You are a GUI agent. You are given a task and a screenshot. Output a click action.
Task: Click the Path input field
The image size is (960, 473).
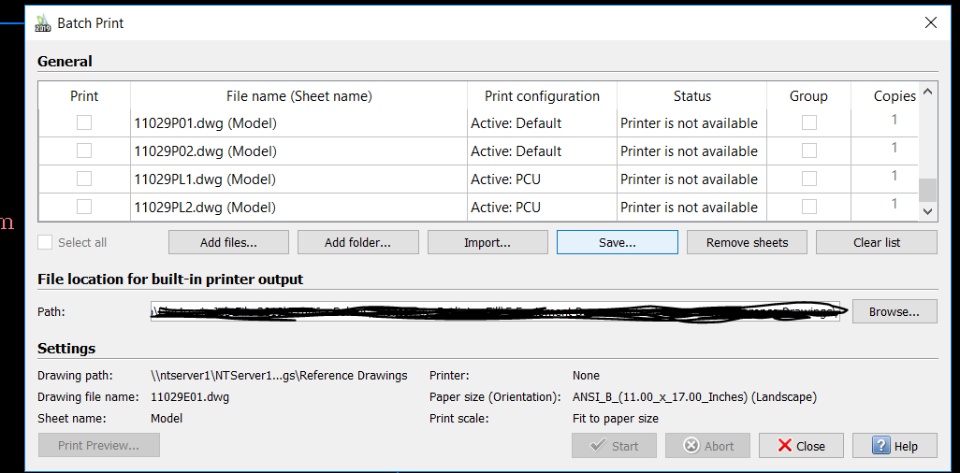coord(495,312)
